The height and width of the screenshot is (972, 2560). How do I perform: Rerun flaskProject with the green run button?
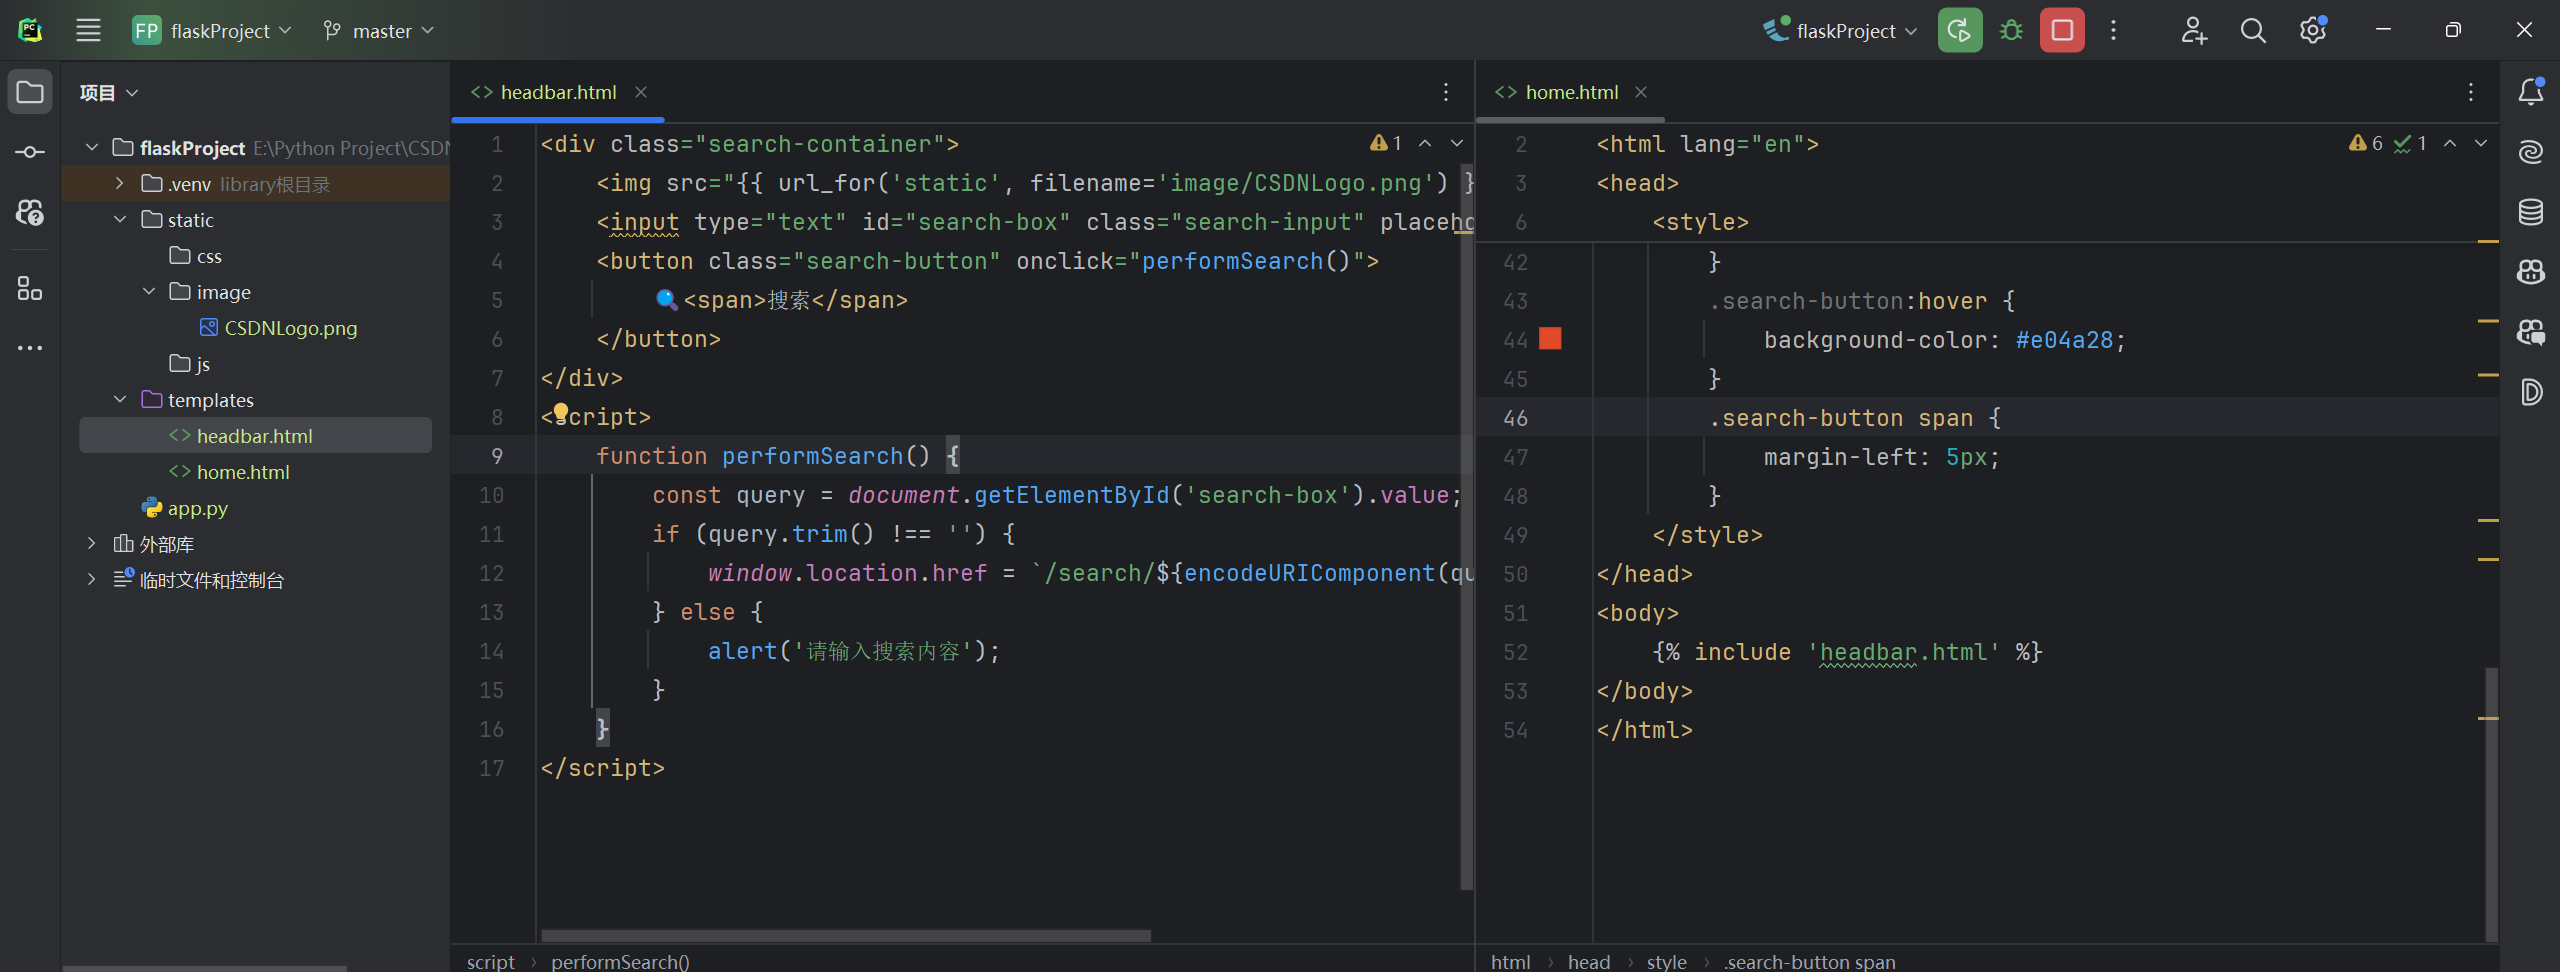(1959, 30)
